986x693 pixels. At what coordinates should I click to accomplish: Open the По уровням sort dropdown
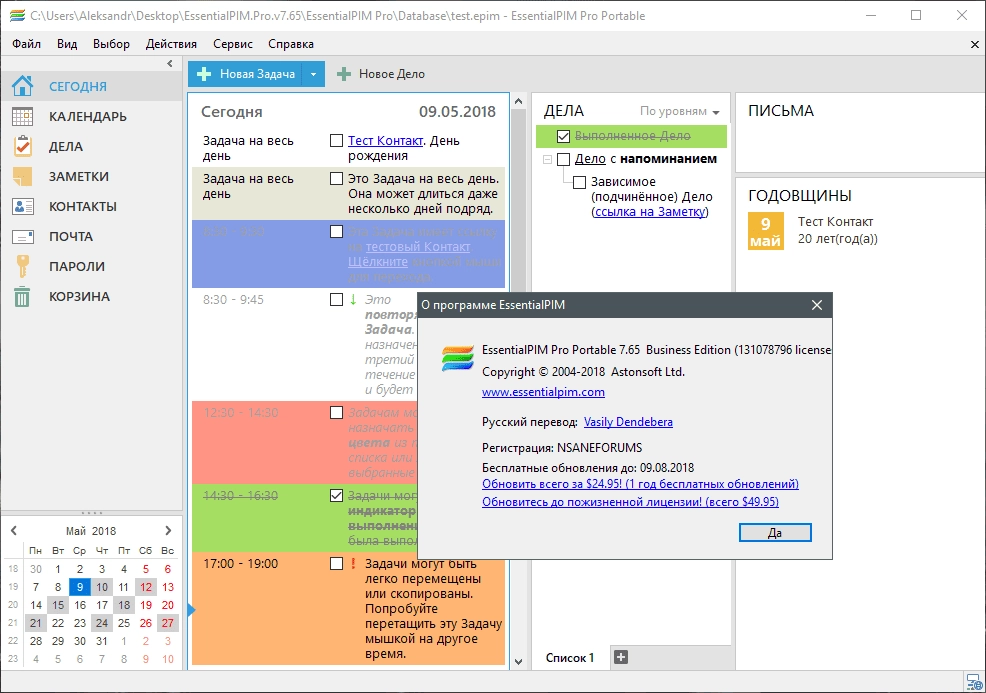coord(679,111)
